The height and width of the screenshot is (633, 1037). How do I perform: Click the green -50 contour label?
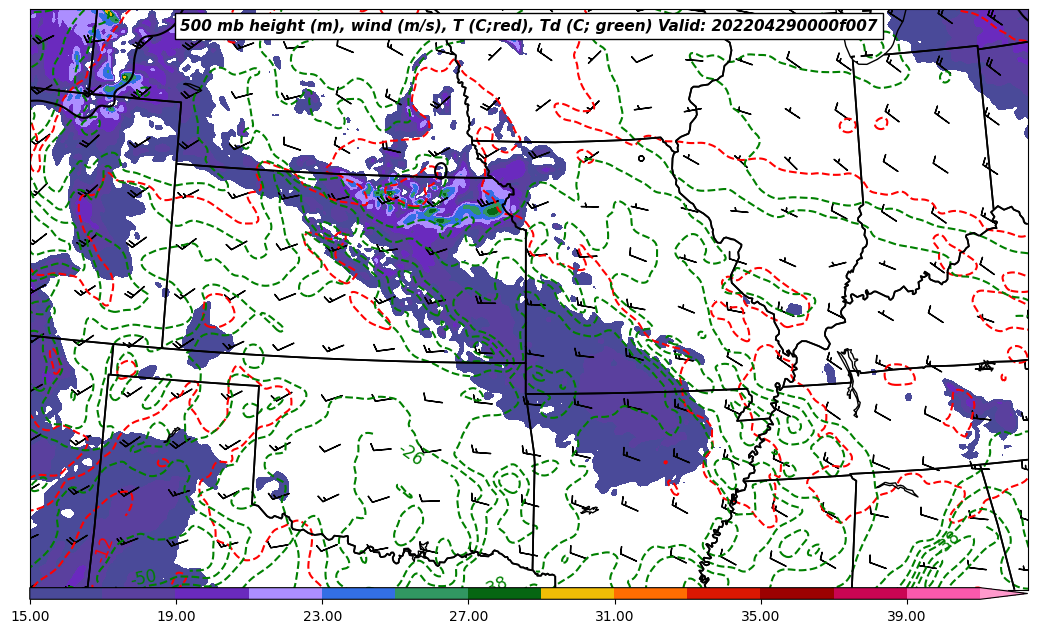(144, 577)
